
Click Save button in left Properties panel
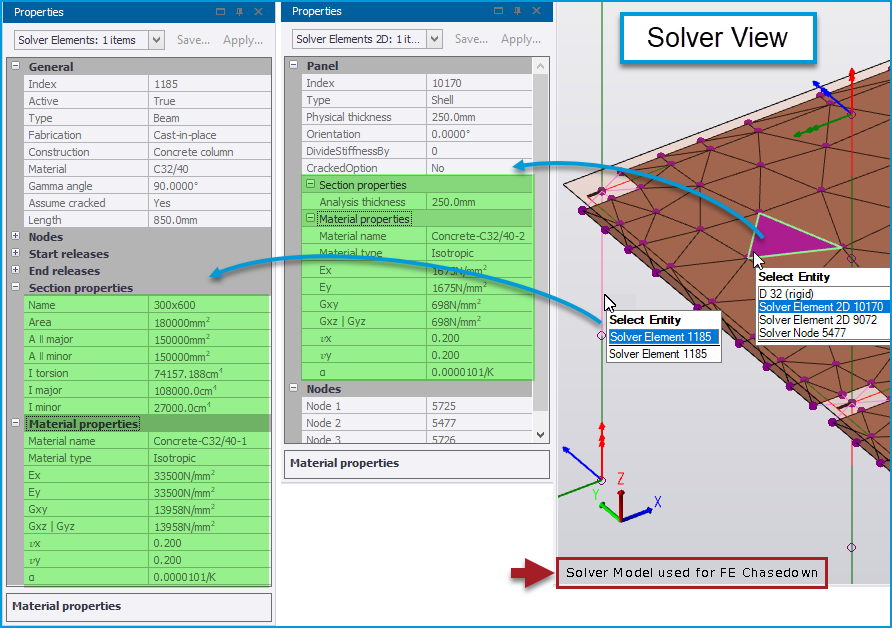click(x=193, y=40)
